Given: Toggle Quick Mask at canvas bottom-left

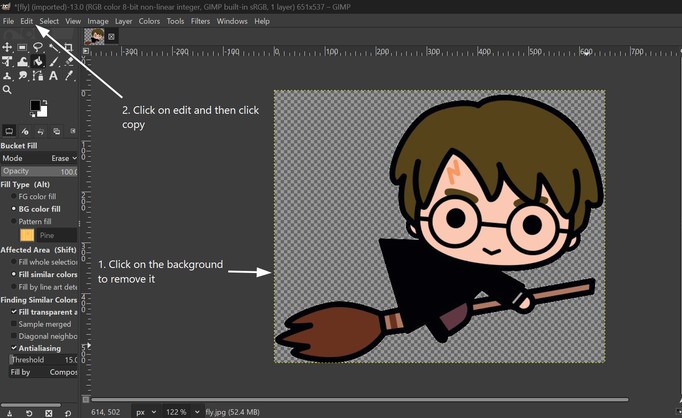Looking at the screenshot, I should click(86, 399).
